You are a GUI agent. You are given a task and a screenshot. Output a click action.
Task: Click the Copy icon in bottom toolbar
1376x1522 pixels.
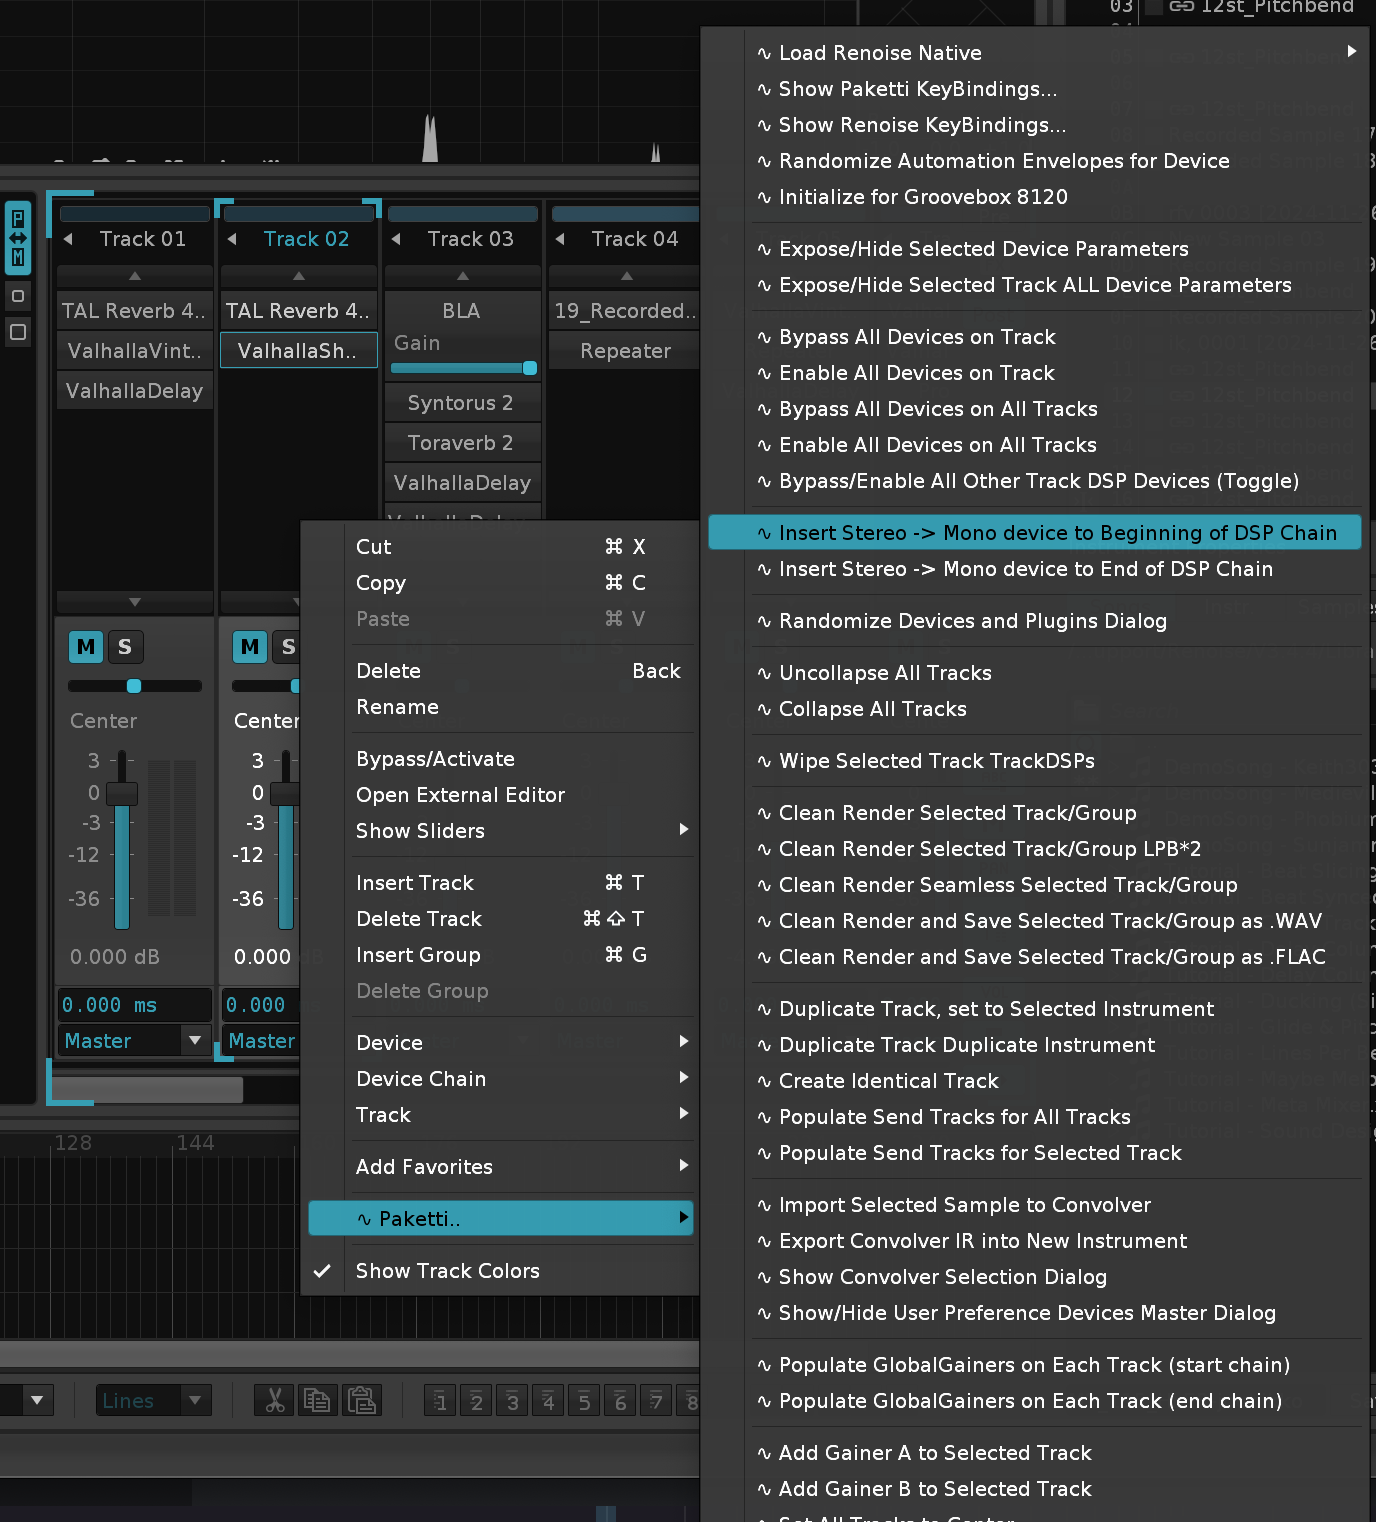(x=317, y=1400)
